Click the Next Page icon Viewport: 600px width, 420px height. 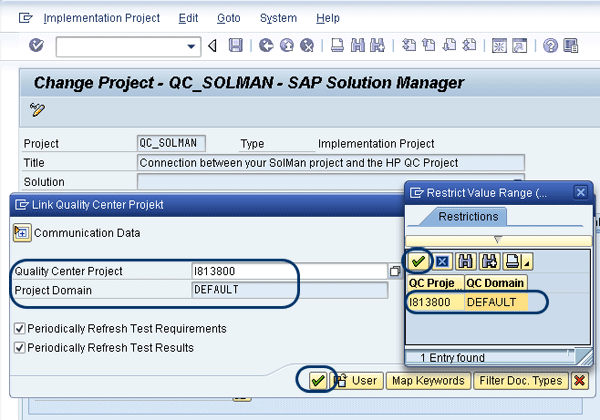point(449,46)
